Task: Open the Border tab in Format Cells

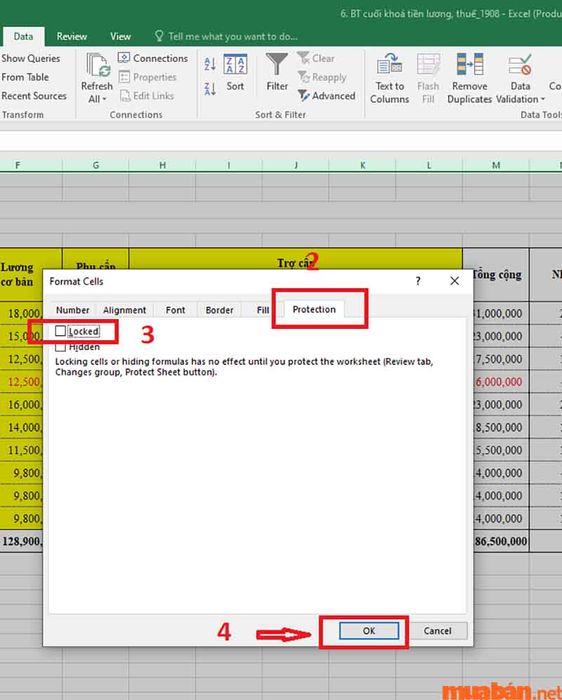Action: [x=219, y=310]
